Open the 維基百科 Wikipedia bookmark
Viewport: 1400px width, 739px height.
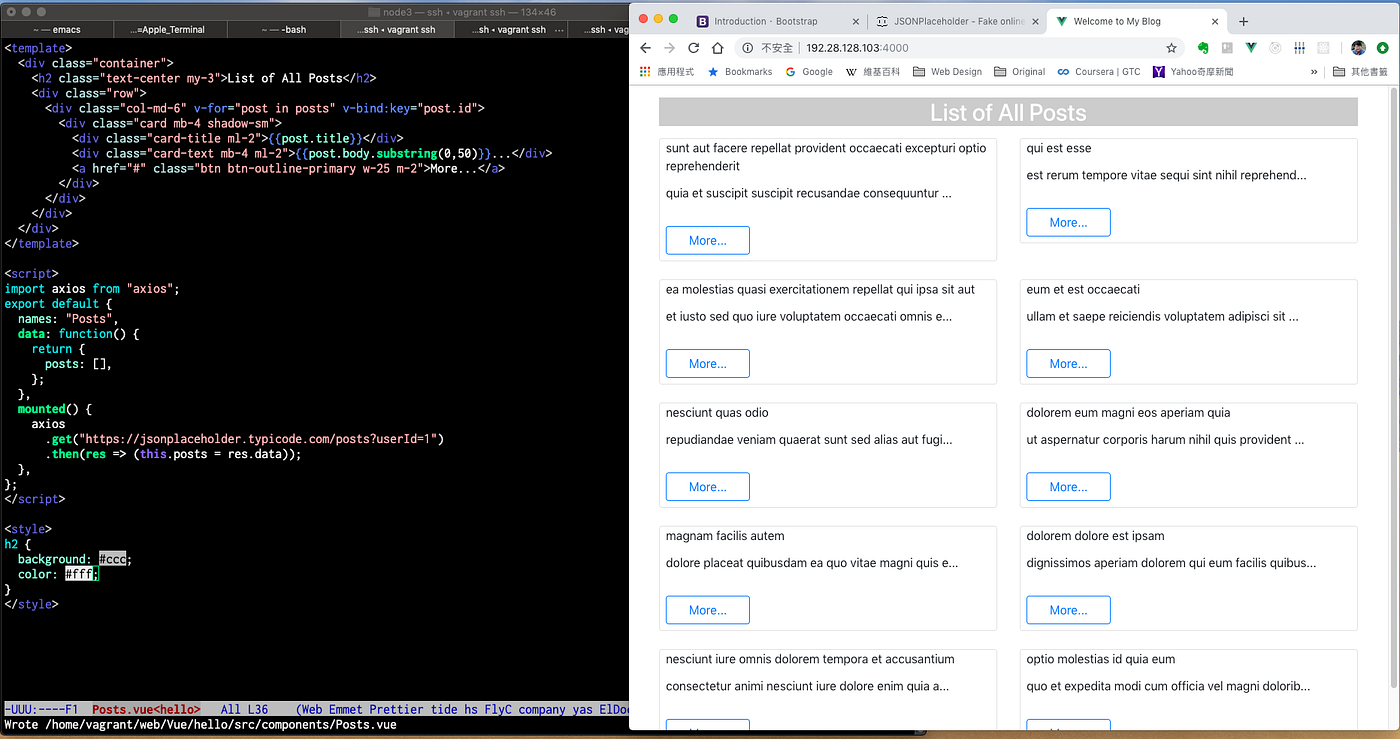click(873, 71)
